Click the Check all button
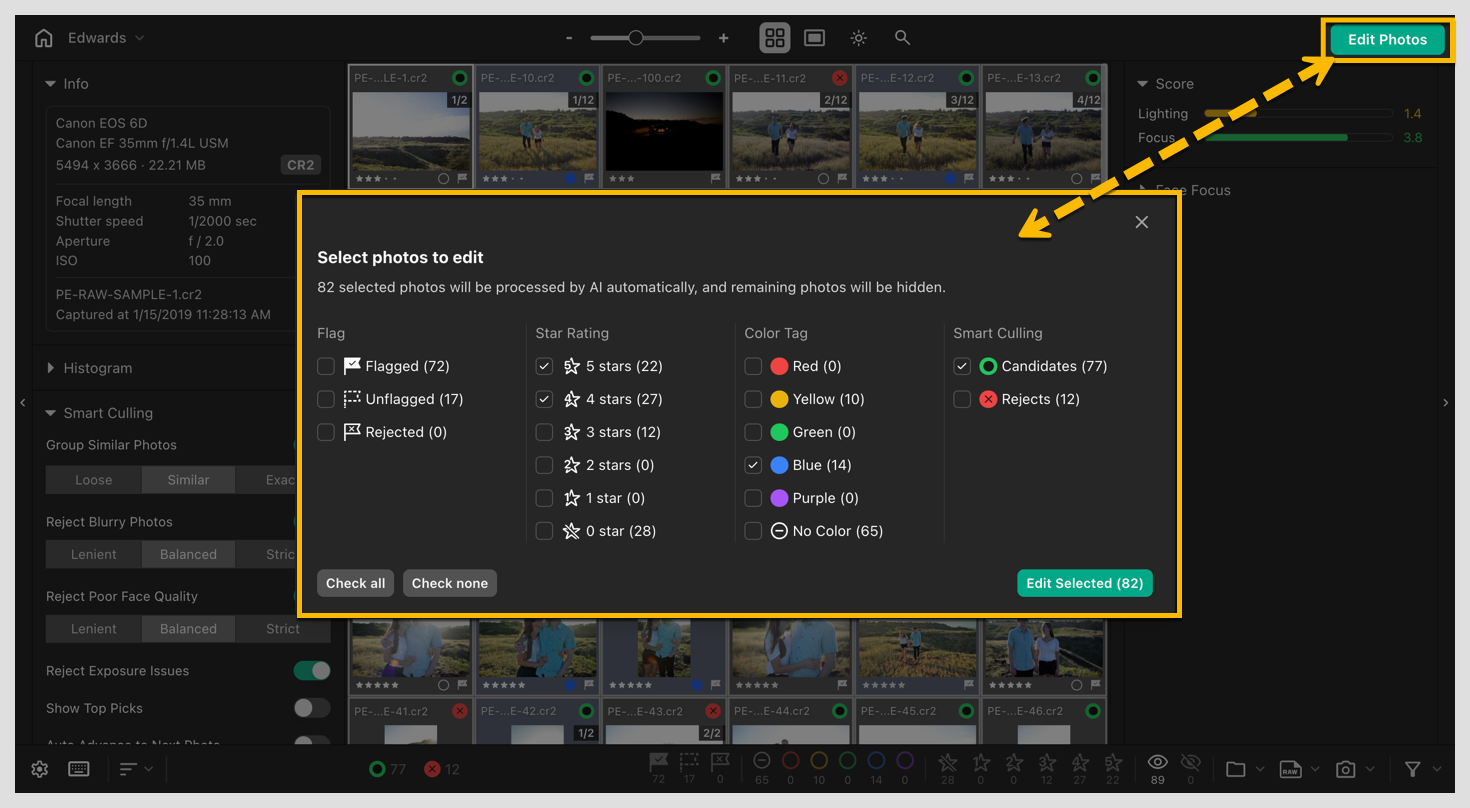Image resolution: width=1470 pixels, height=808 pixels. 355,583
